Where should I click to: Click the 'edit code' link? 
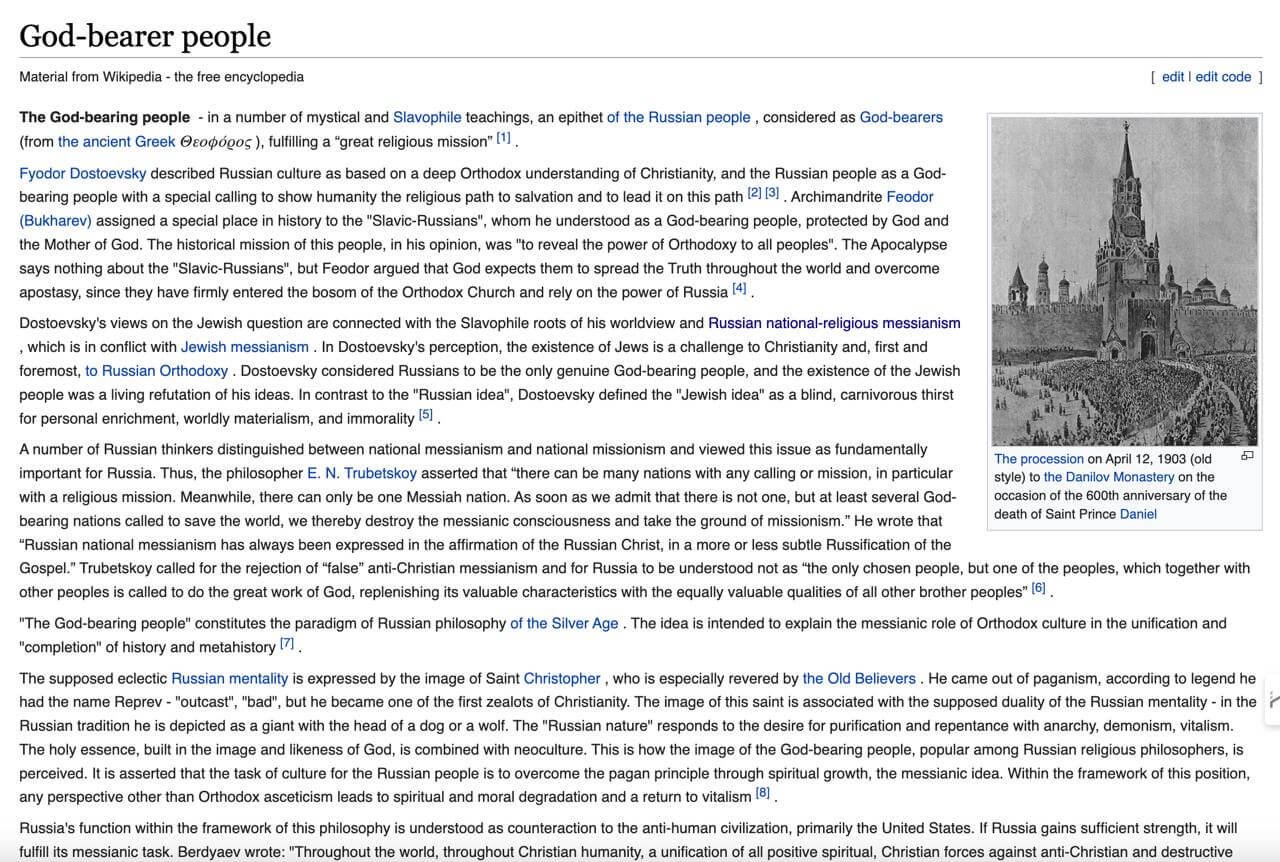tap(1223, 77)
